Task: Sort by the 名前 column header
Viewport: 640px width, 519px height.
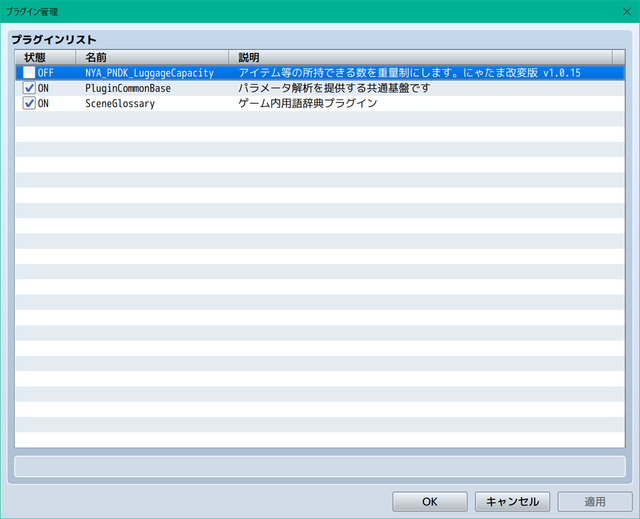Action: tap(152, 57)
